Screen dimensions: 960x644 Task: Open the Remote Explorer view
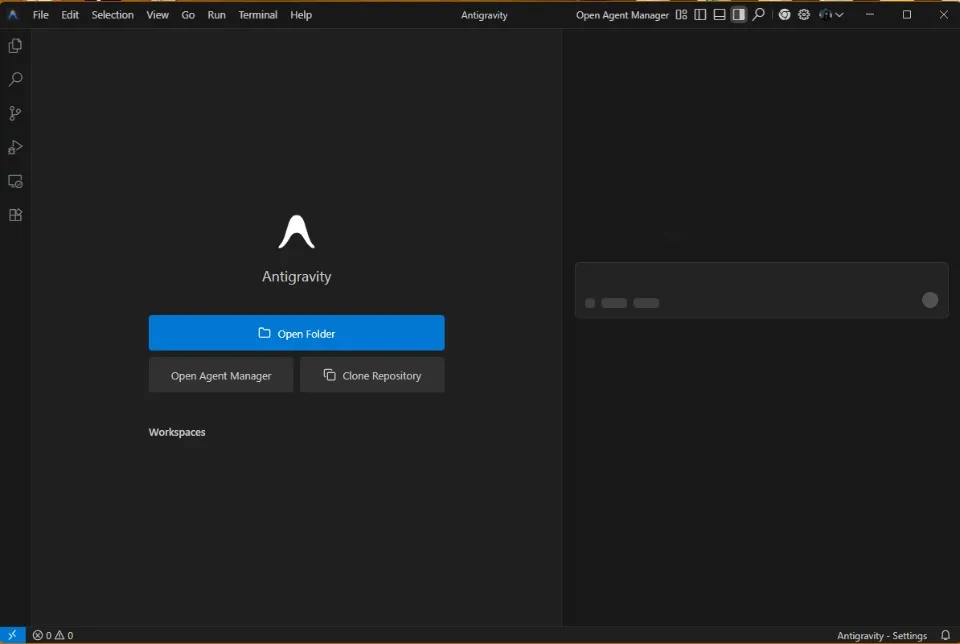point(15,182)
